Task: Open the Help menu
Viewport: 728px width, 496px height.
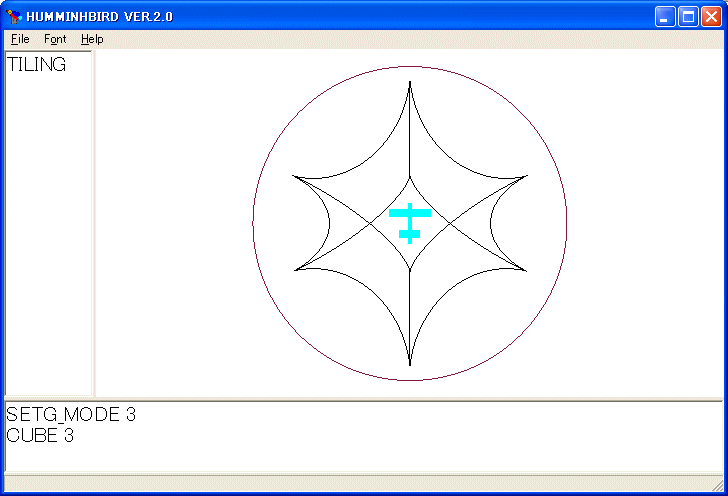Action: [x=92, y=39]
